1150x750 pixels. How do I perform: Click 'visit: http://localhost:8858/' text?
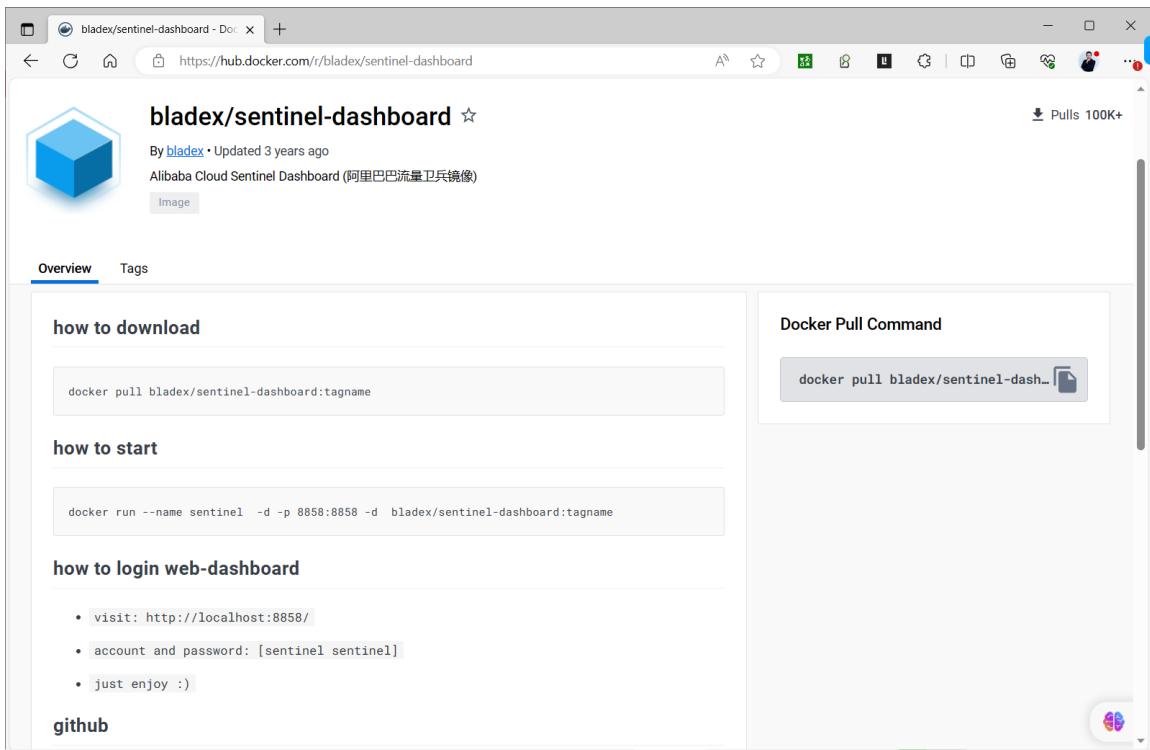202,617
